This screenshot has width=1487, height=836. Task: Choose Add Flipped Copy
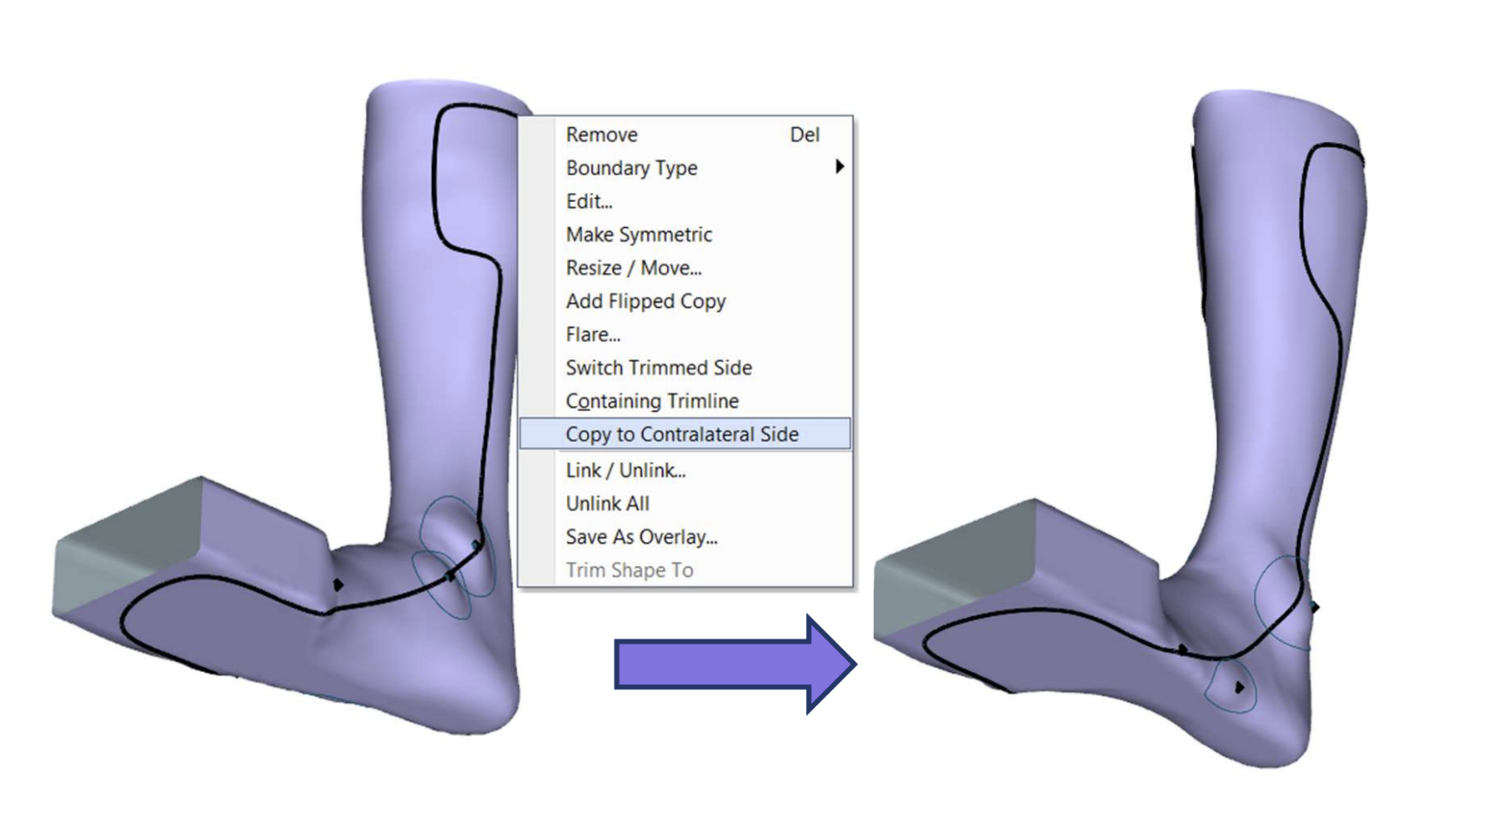(645, 301)
